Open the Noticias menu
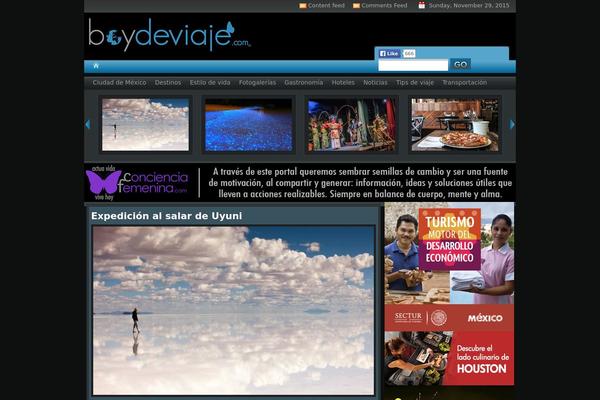This screenshot has height=400, width=600. click(x=375, y=83)
